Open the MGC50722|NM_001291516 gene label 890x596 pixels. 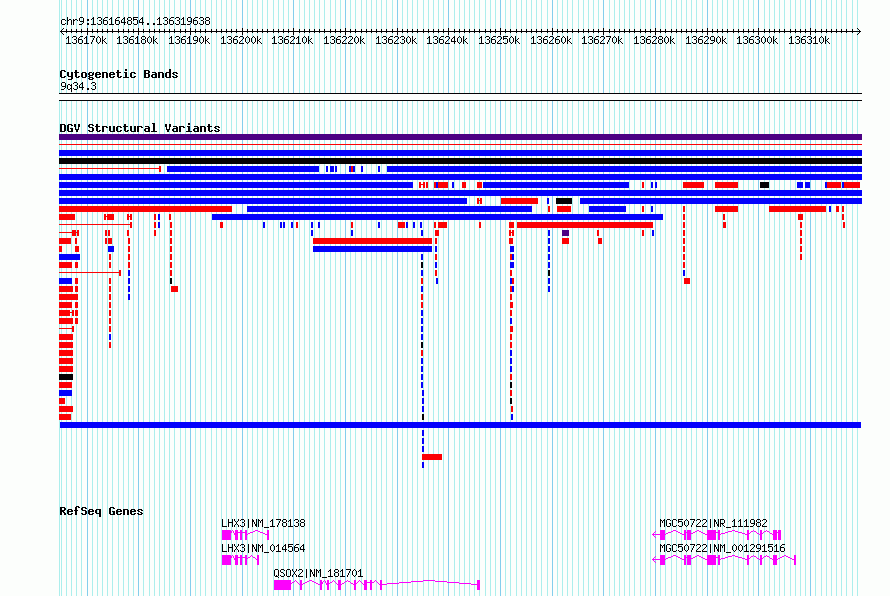722,548
